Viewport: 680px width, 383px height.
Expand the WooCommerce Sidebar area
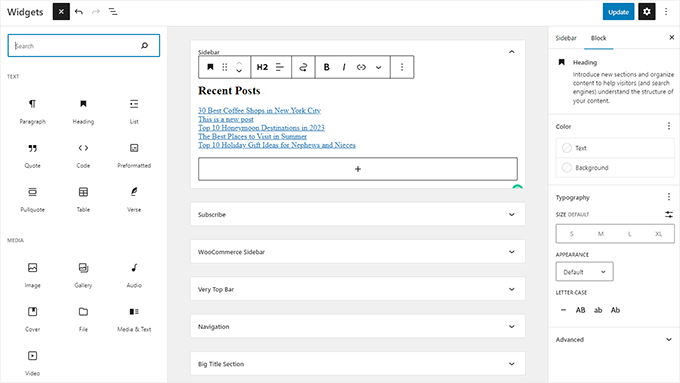358,252
